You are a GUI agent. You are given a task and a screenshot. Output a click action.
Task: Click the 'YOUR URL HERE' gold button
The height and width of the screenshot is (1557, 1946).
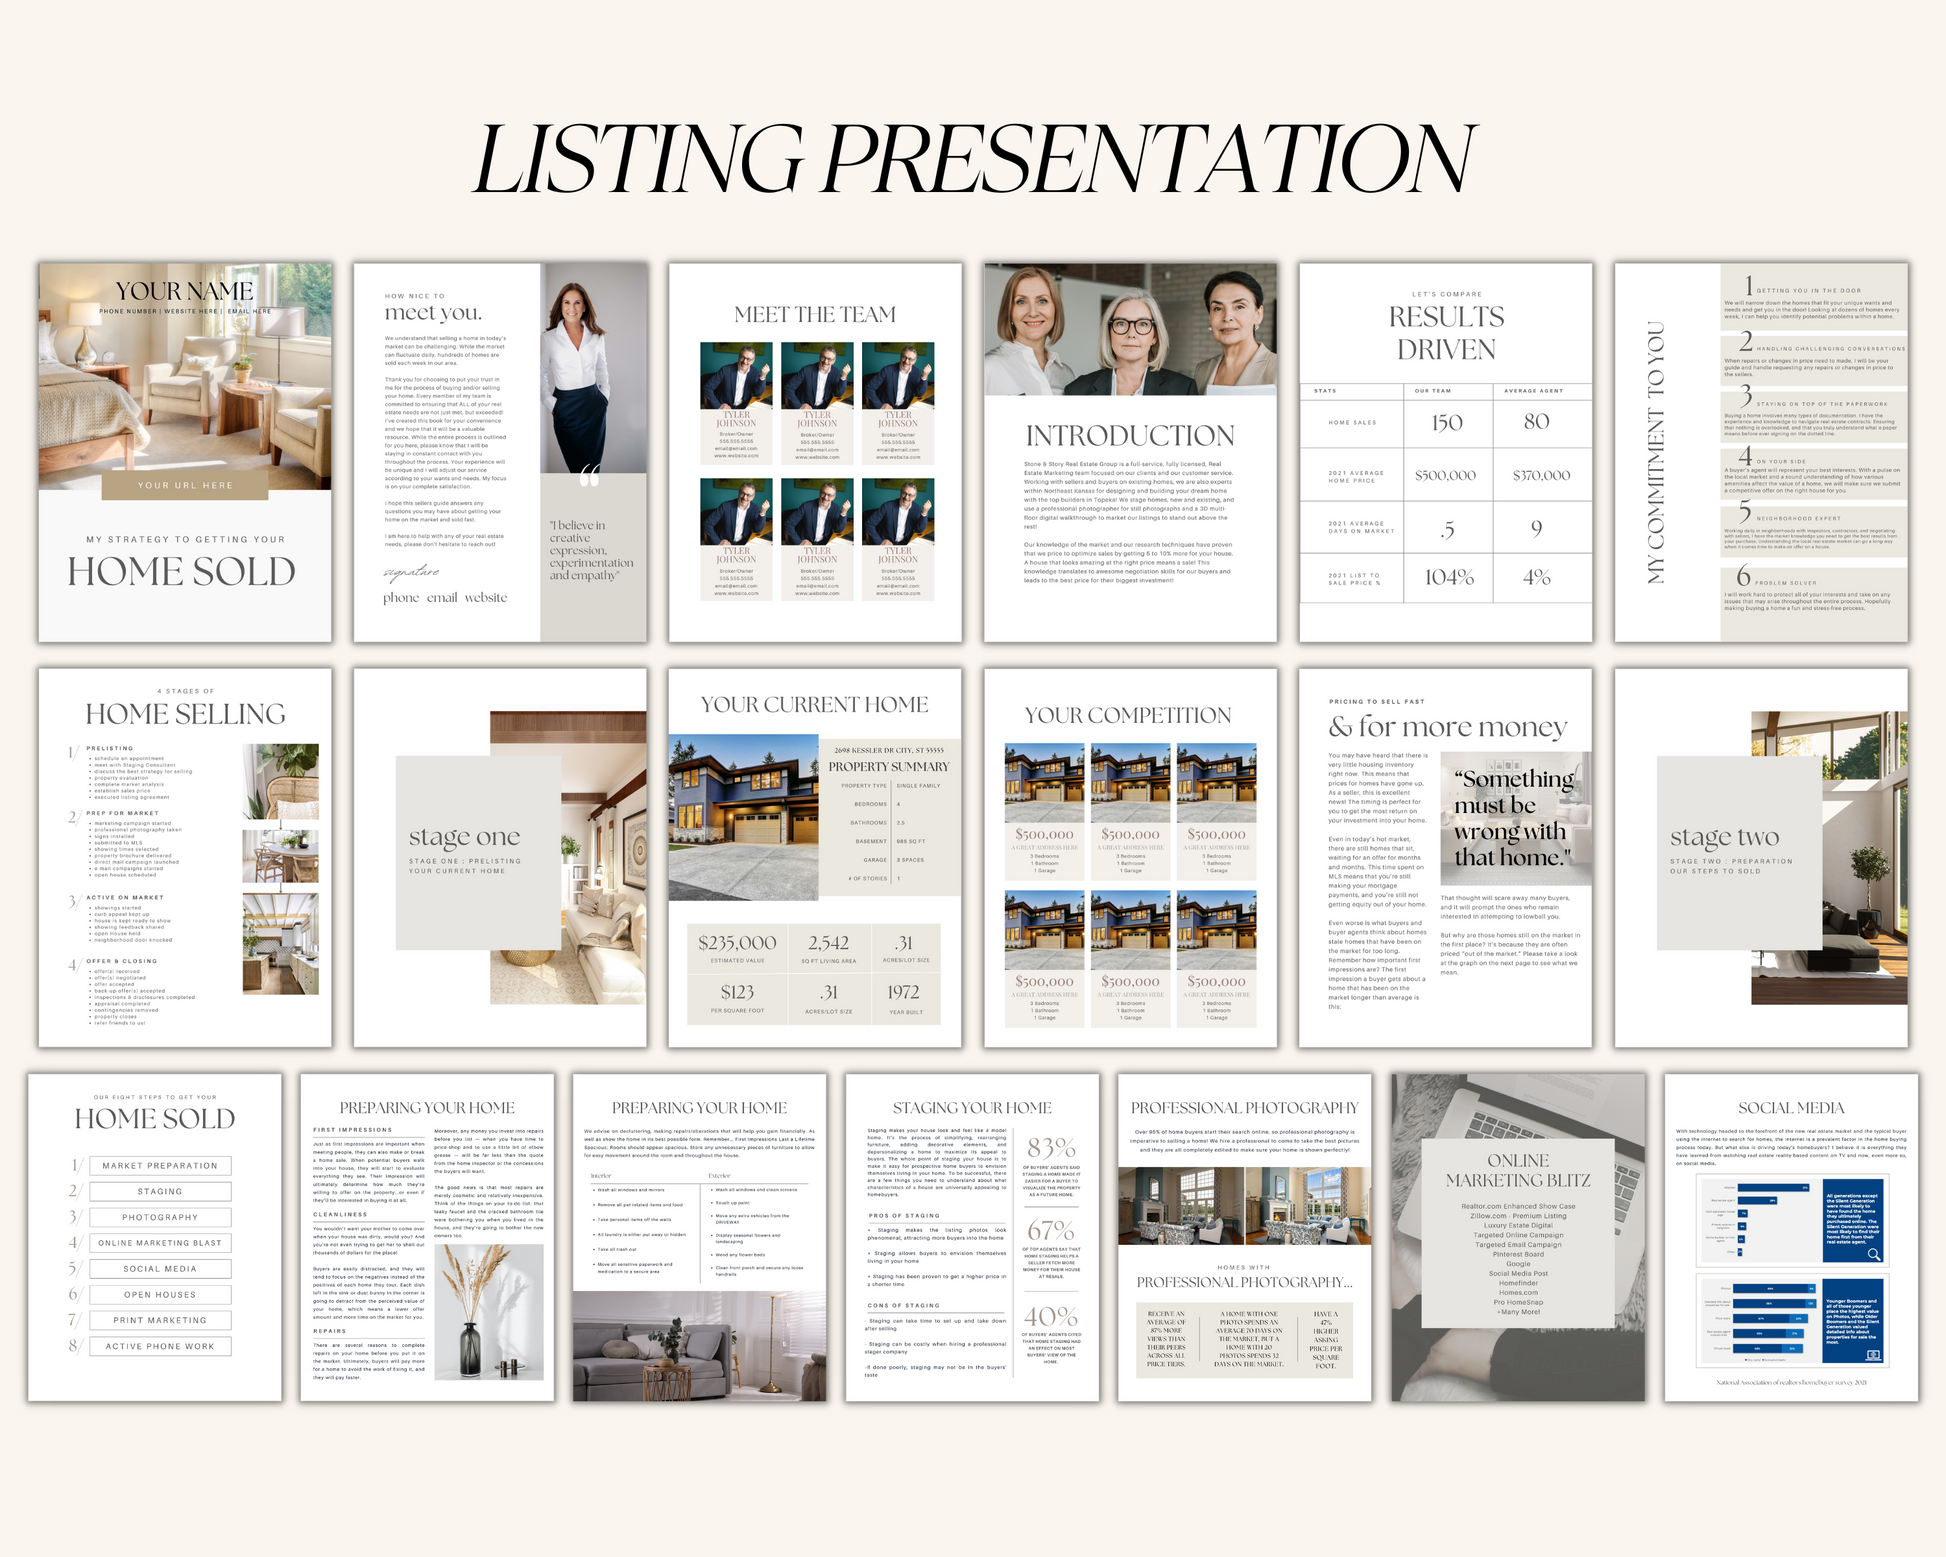coord(184,485)
